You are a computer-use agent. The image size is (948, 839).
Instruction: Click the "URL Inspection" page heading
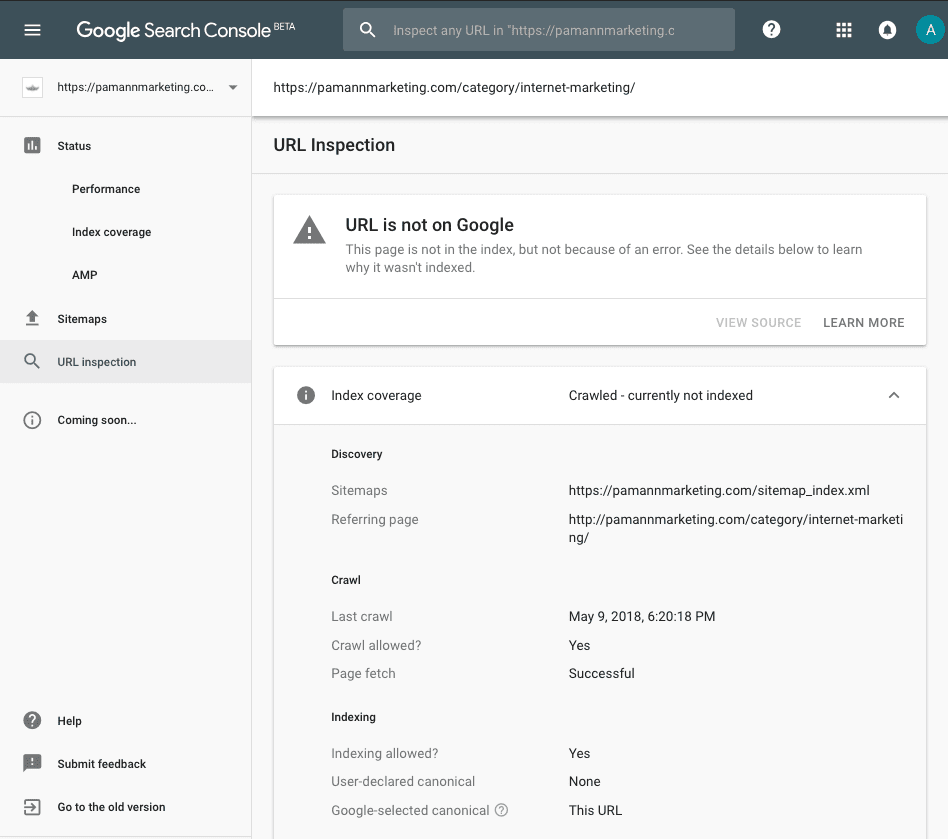coord(334,145)
